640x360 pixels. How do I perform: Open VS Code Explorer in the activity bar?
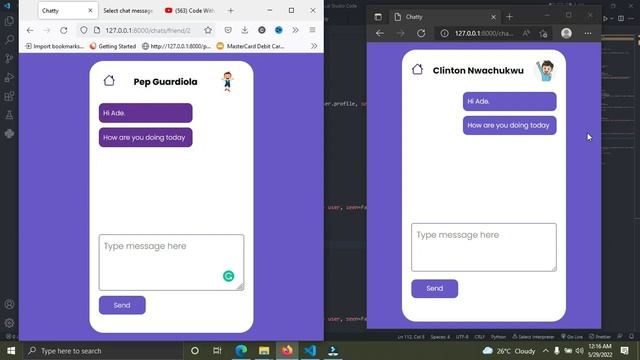(9, 21)
